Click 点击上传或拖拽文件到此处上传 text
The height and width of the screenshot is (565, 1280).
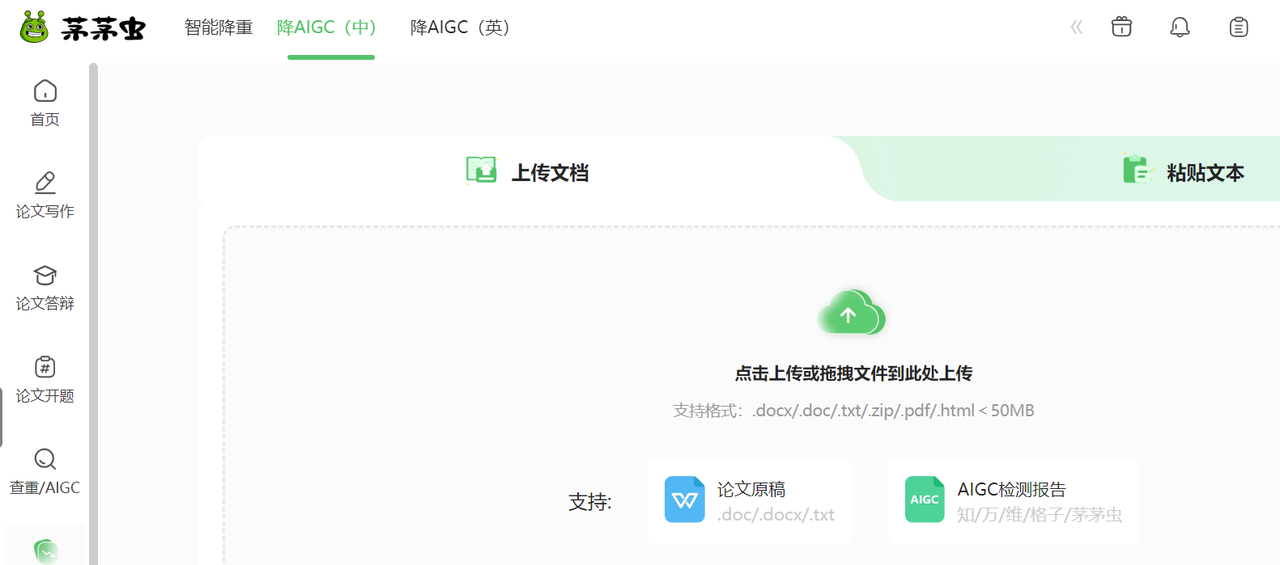854,373
